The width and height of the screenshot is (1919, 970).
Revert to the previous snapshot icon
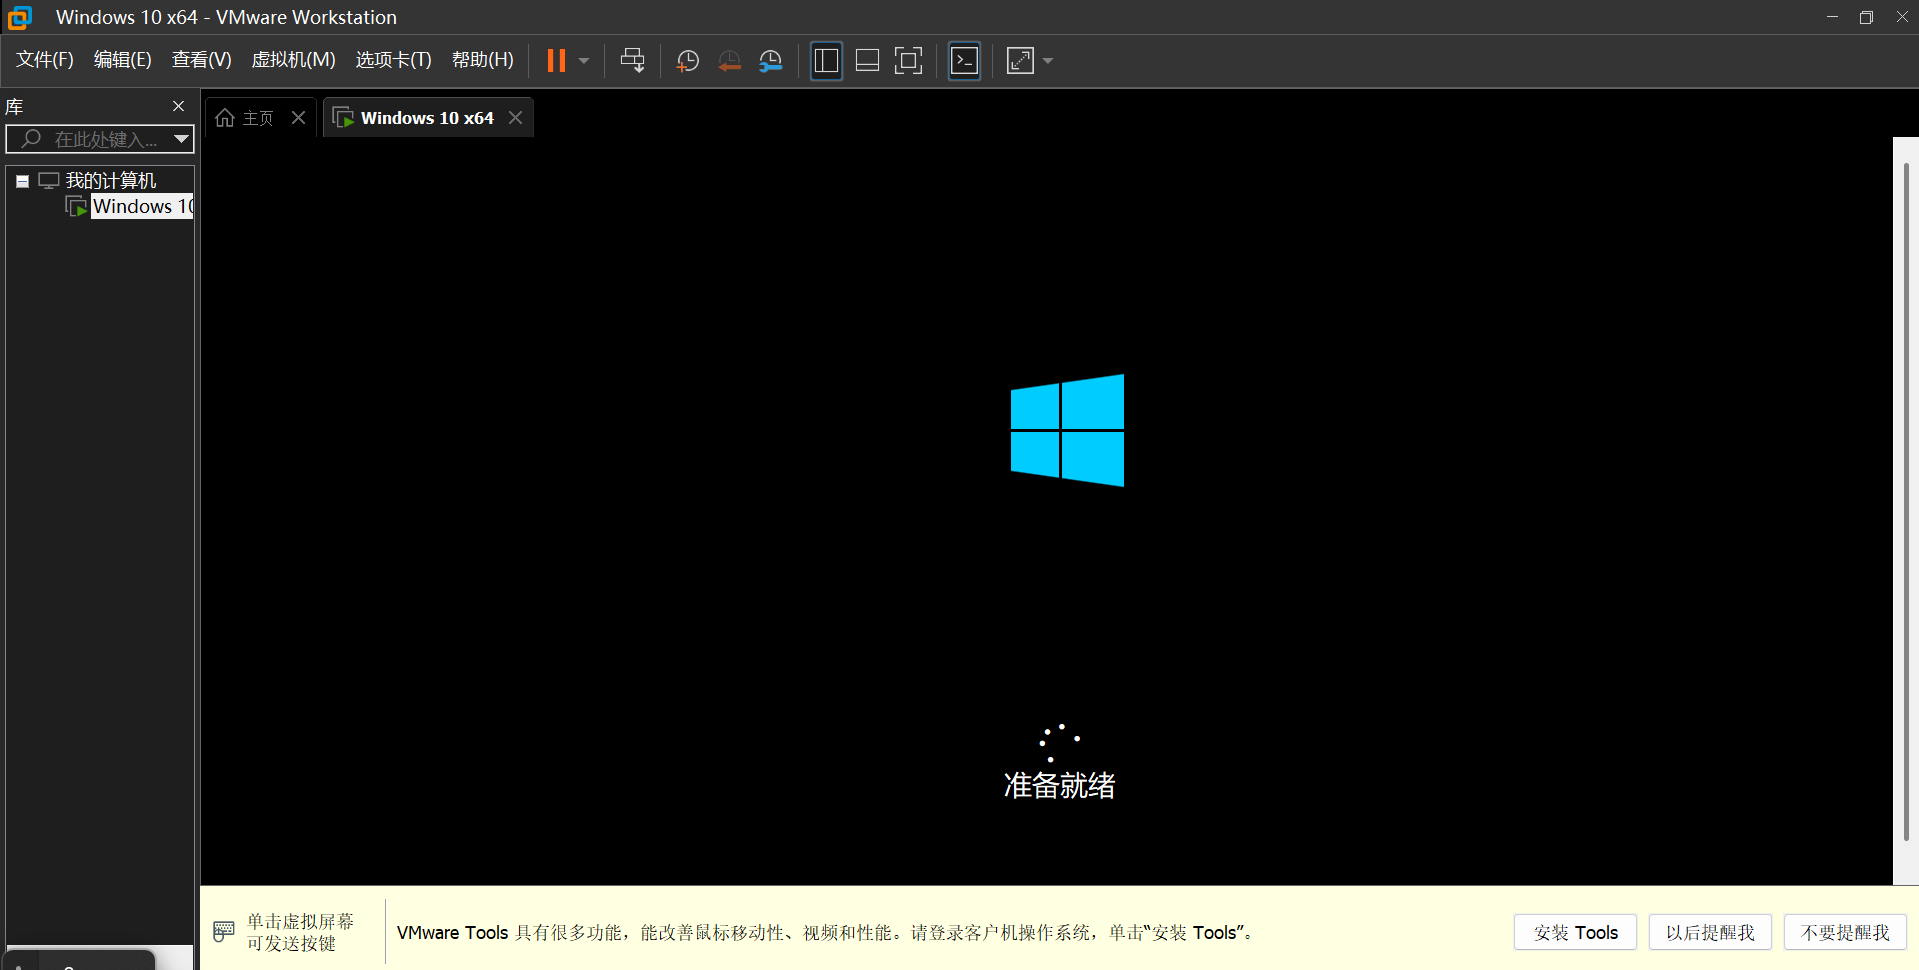(x=729, y=61)
